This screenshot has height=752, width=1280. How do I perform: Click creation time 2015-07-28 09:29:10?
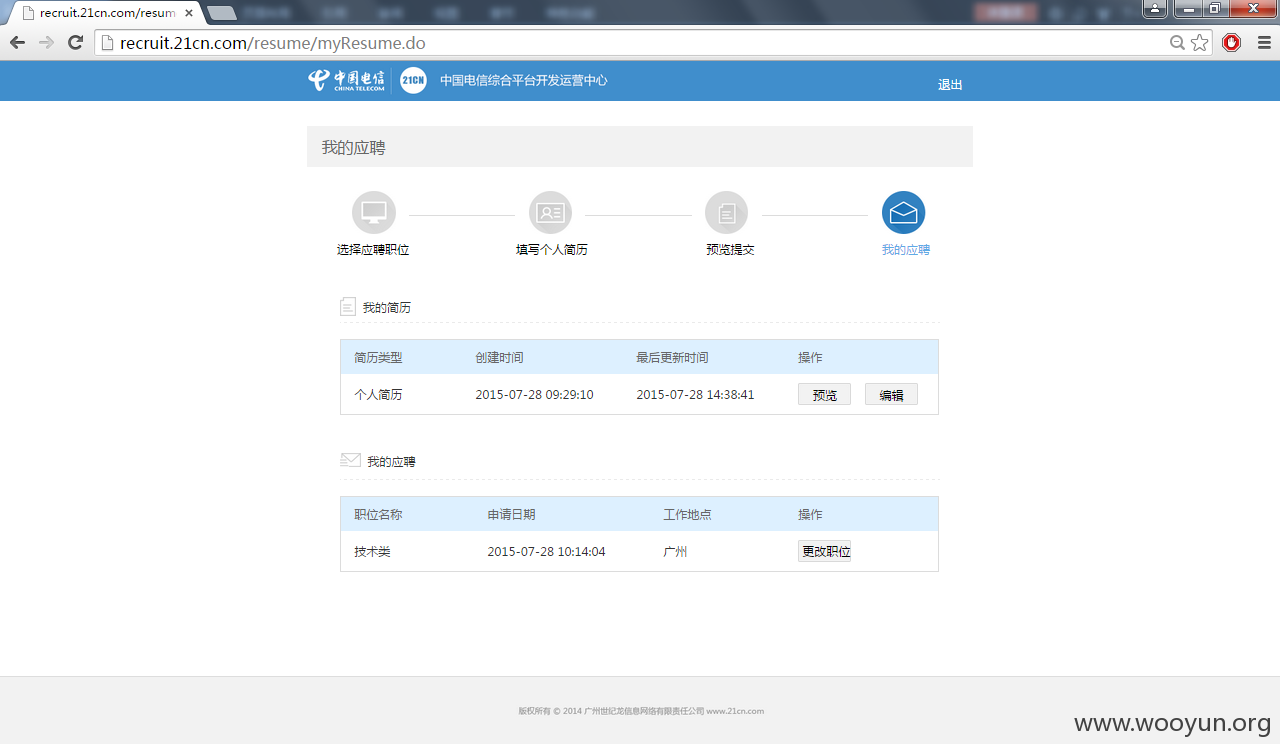click(x=534, y=395)
